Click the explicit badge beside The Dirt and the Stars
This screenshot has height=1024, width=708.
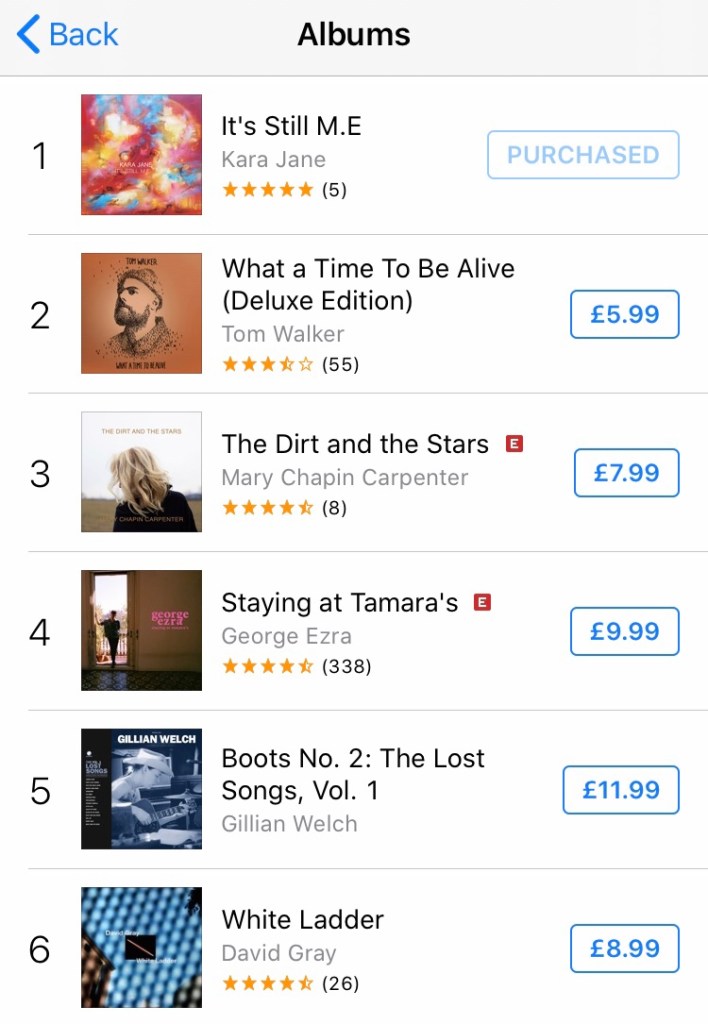tap(514, 443)
